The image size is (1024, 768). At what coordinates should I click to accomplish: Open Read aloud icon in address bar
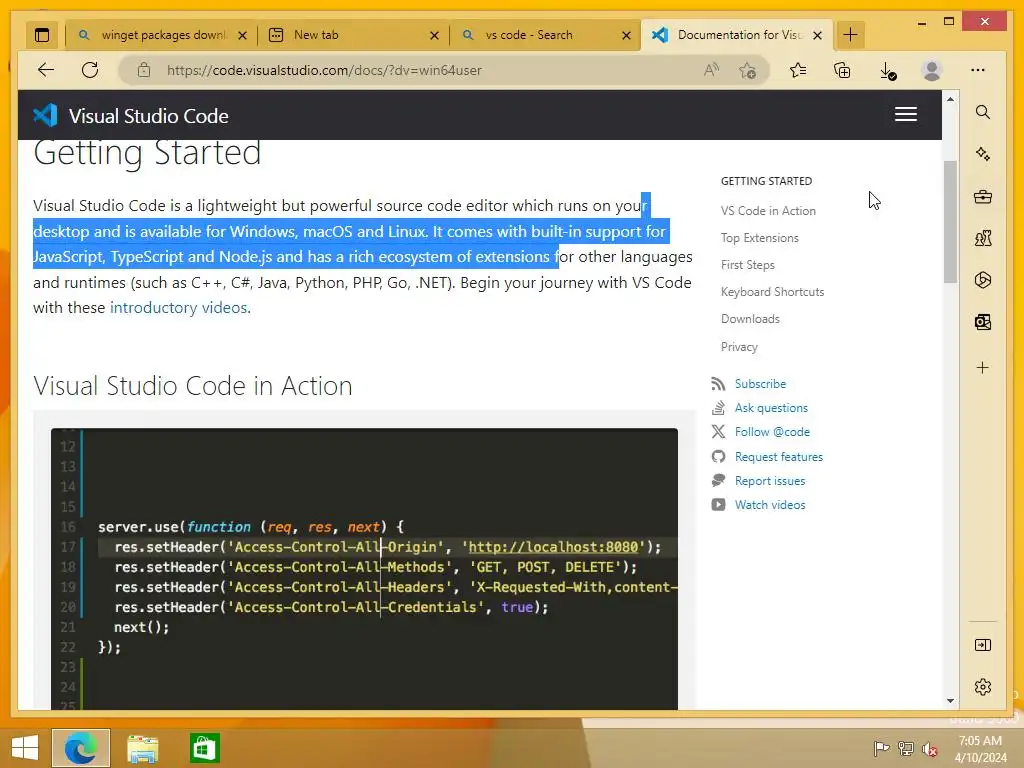click(x=712, y=70)
